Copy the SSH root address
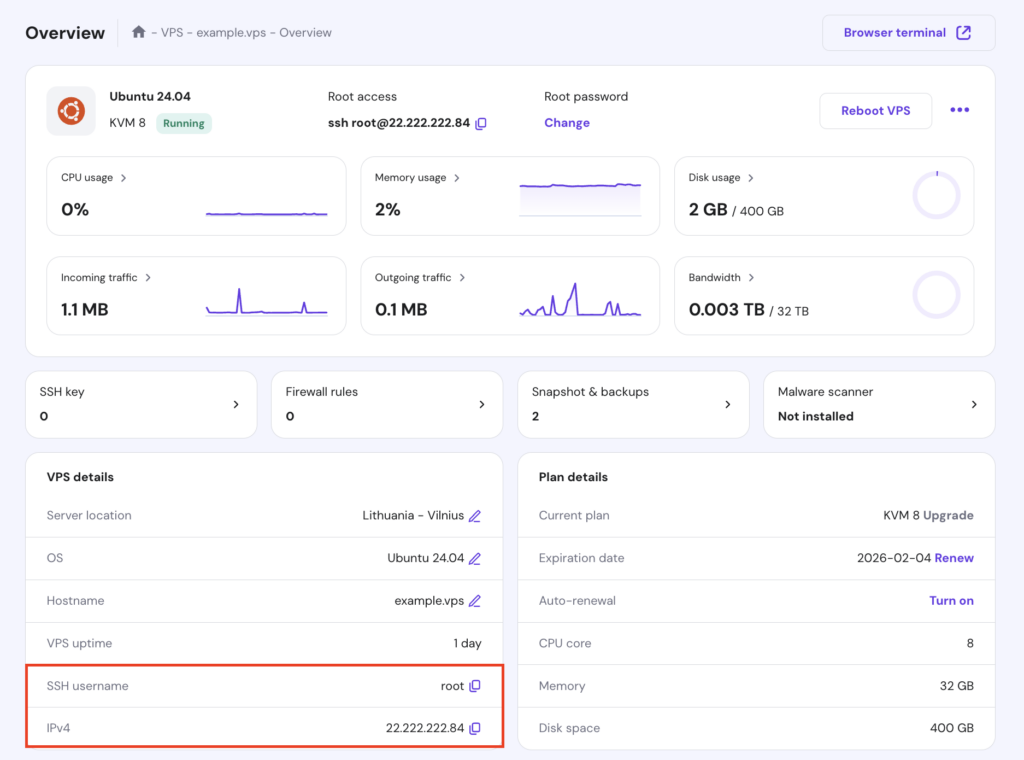Screen dimensions: 1024x760 click(480, 124)
